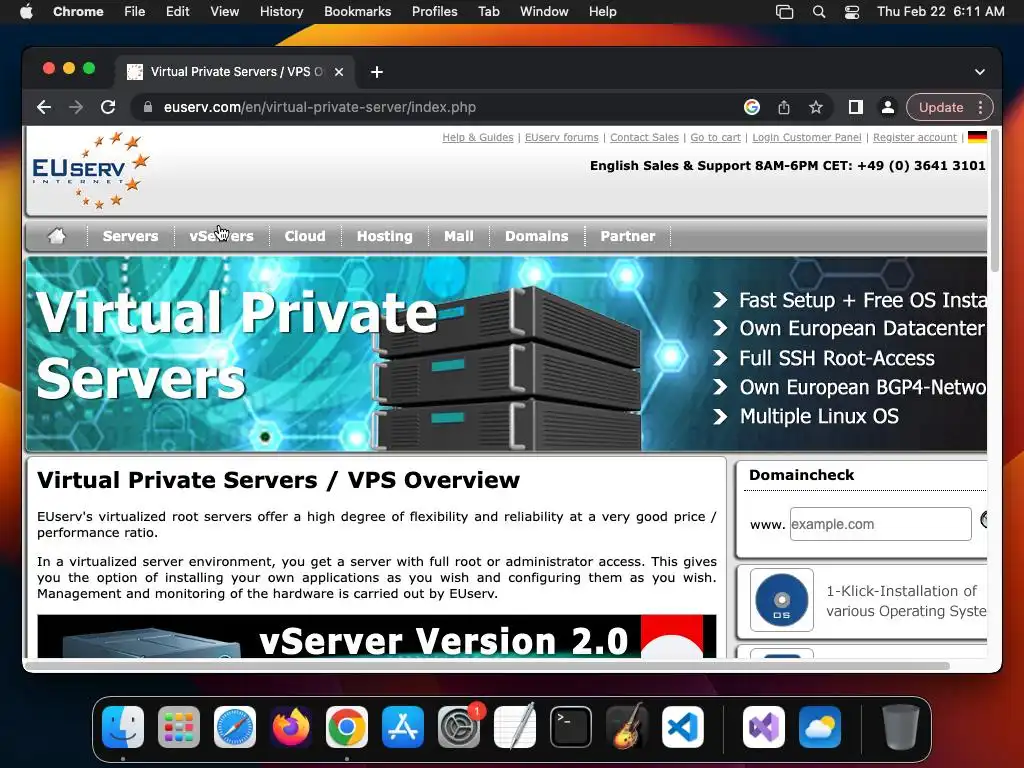This screenshot has height=768, width=1024.
Task: Open the View menu
Action: click(x=225, y=12)
